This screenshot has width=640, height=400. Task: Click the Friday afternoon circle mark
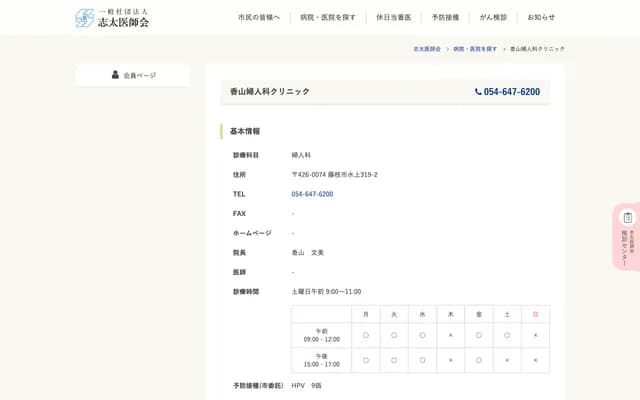pyautogui.click(x=479, y=360)
